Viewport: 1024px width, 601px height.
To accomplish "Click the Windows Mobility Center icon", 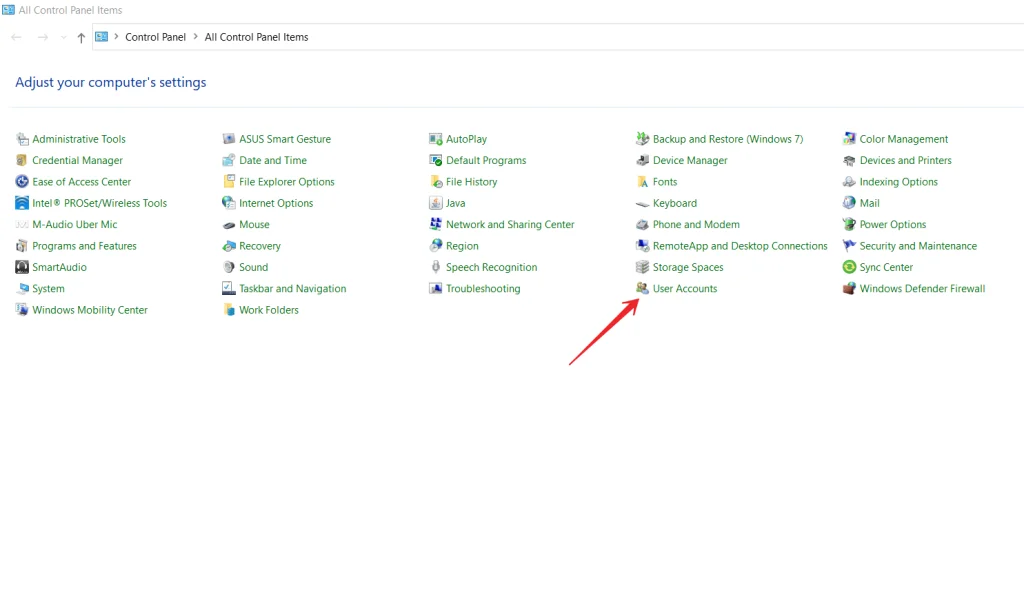I will click(x=22, y=310).
